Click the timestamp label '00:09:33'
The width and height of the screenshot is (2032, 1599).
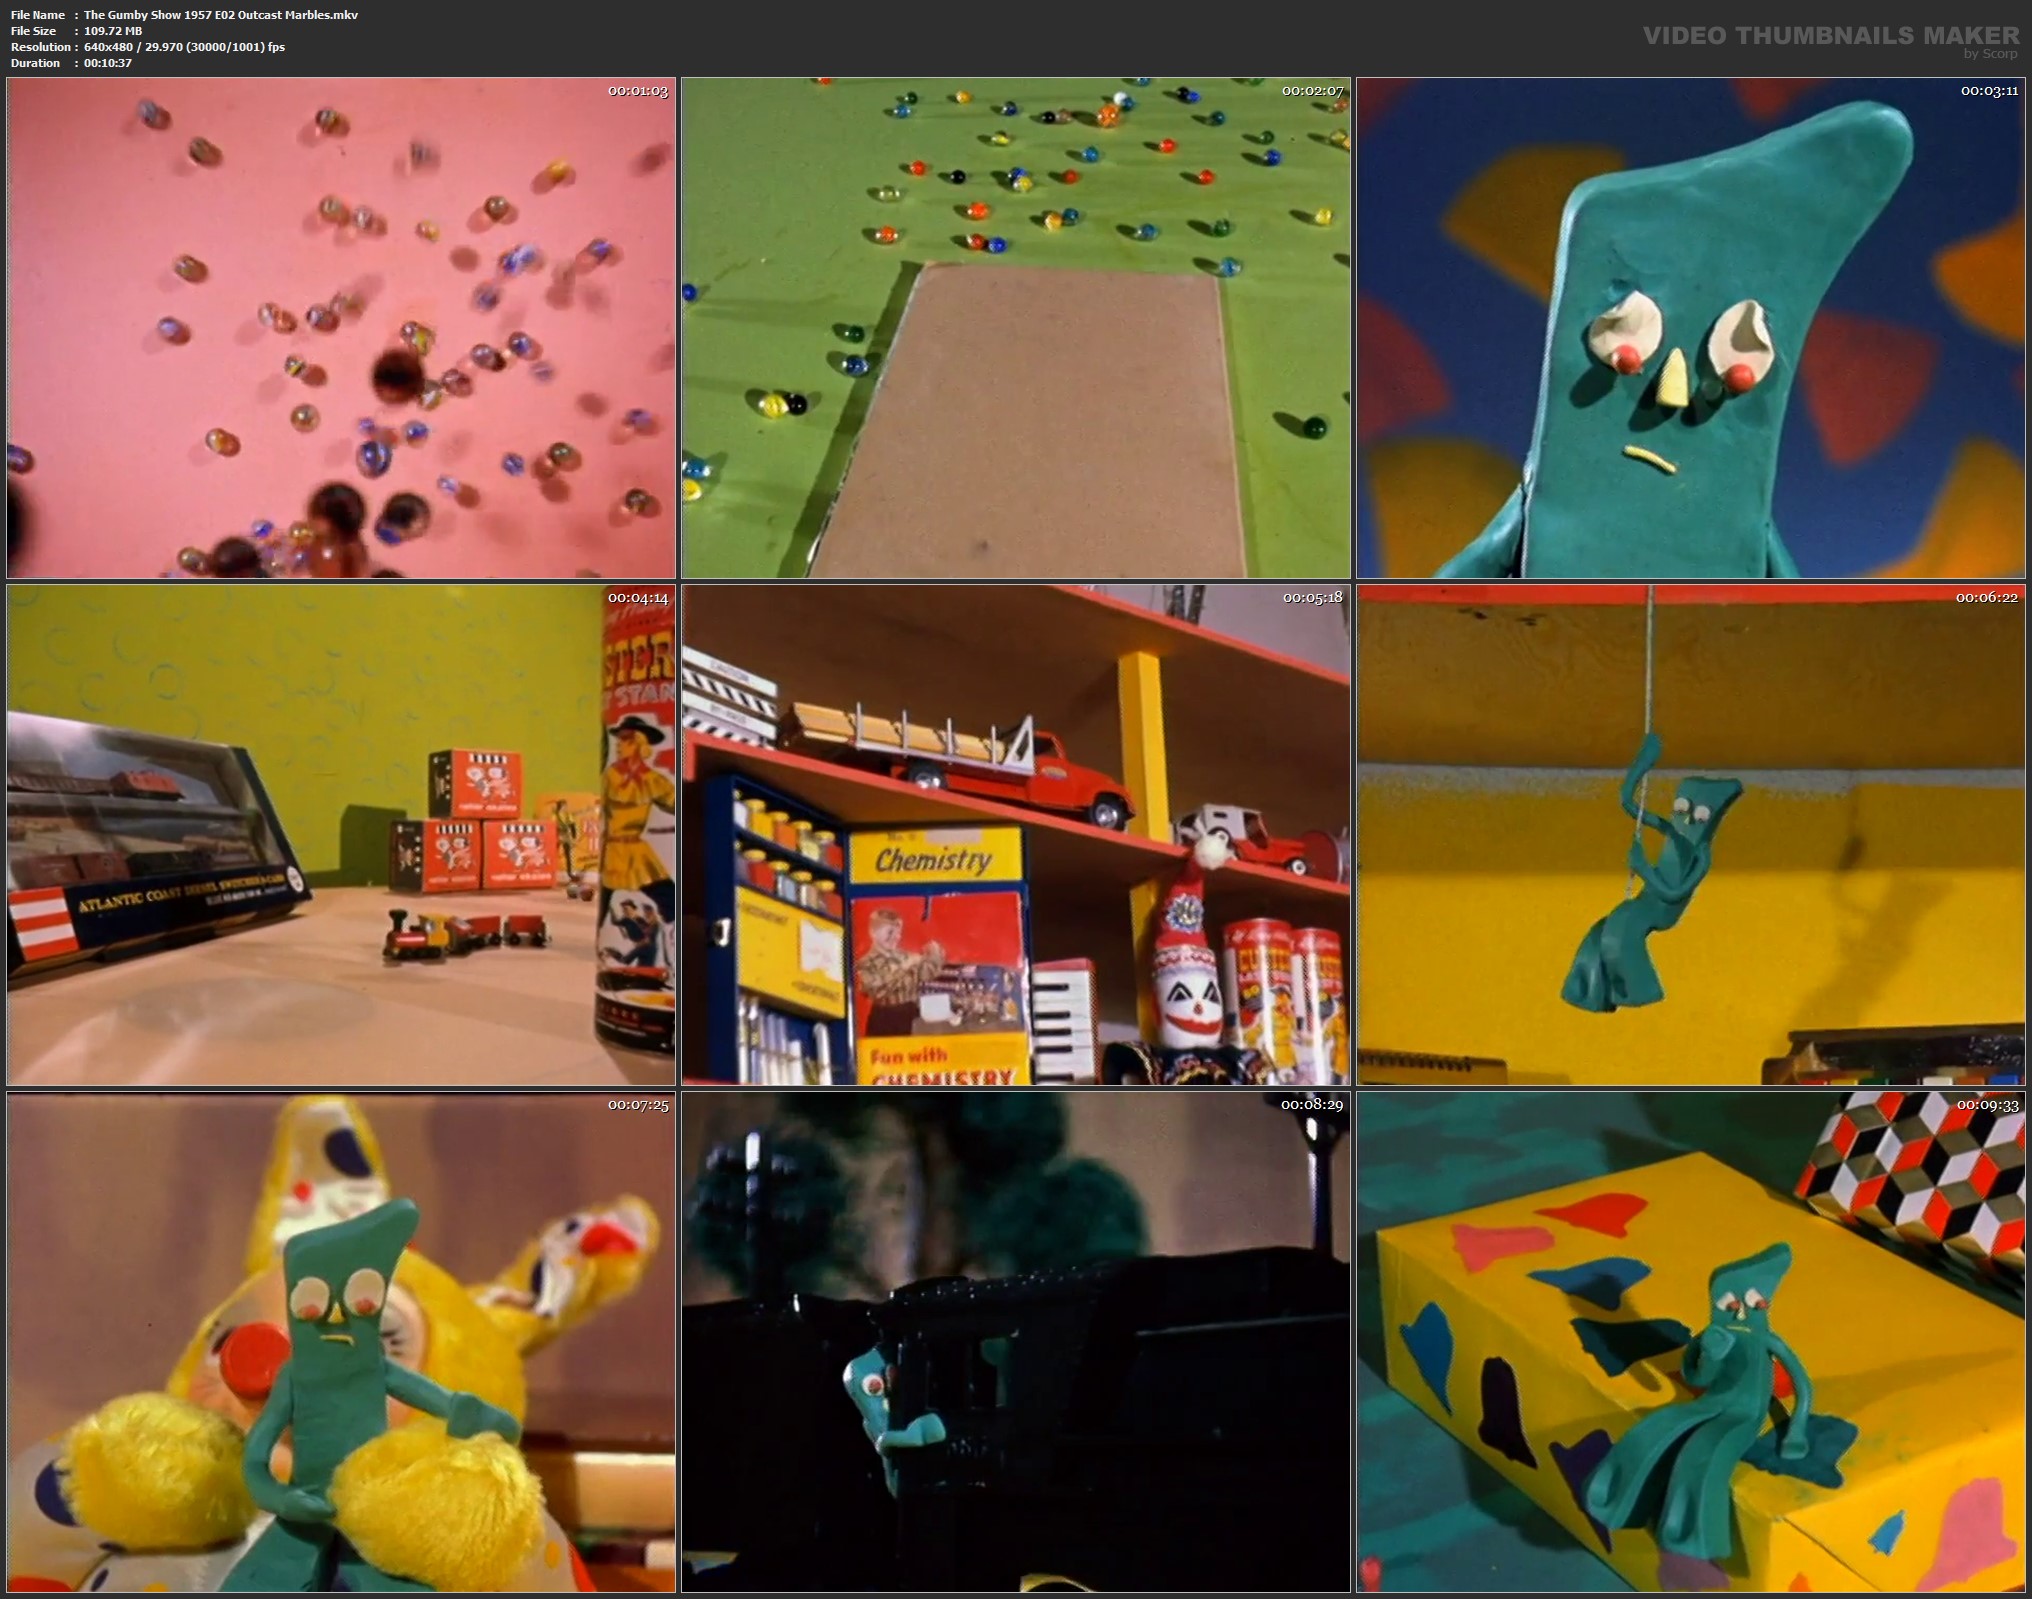[x=1988, y=1105]
